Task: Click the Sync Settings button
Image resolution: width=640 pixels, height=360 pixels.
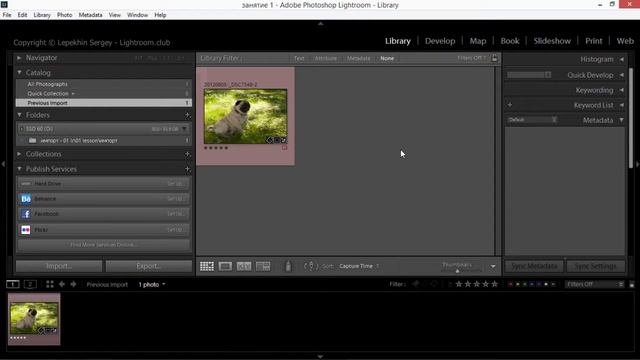Action: (x=596, y=266)
